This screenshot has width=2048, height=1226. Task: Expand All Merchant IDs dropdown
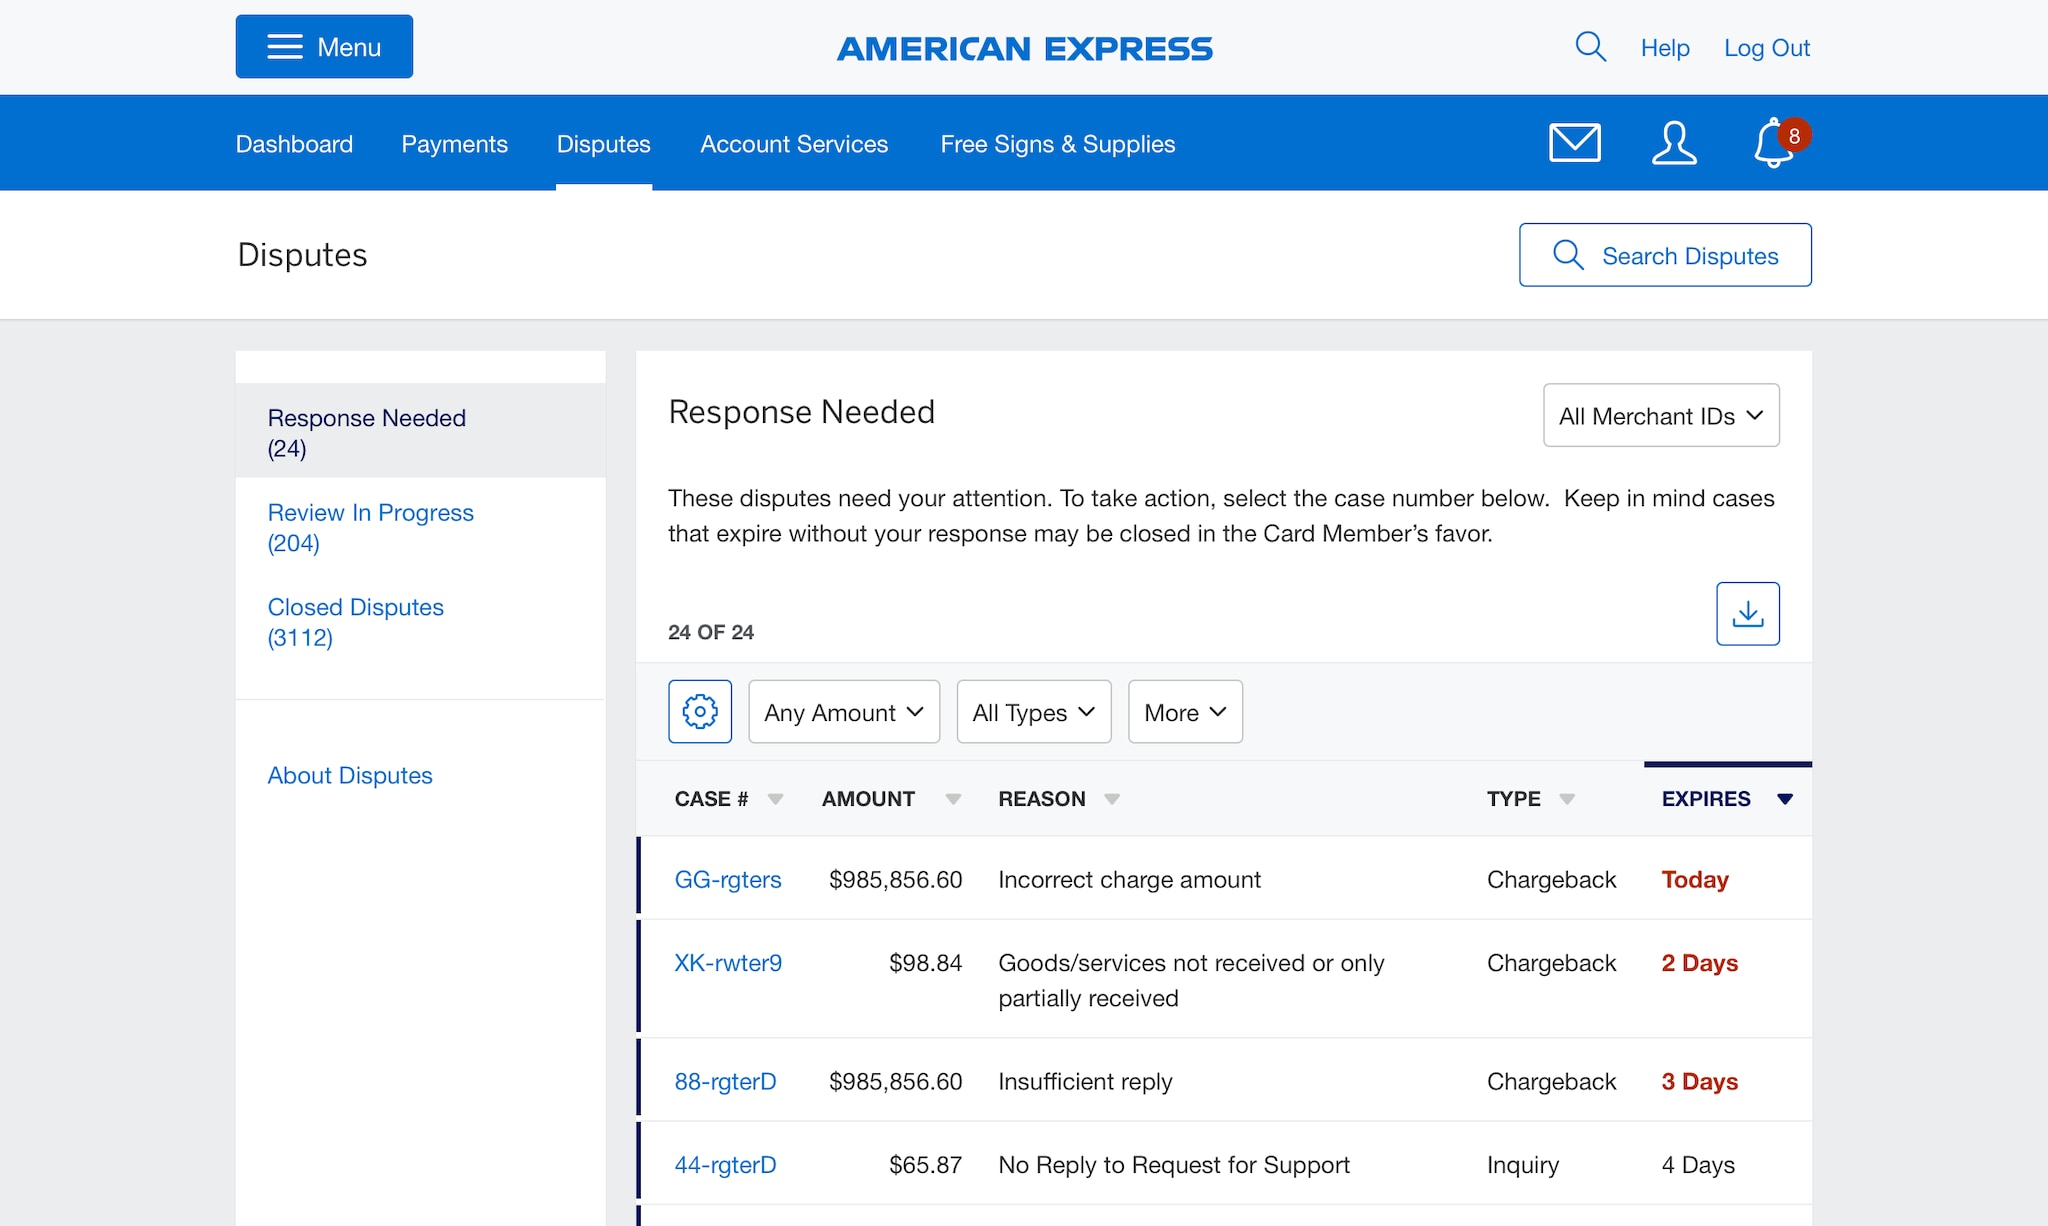pyautogui.click(x=1660, y=415)
